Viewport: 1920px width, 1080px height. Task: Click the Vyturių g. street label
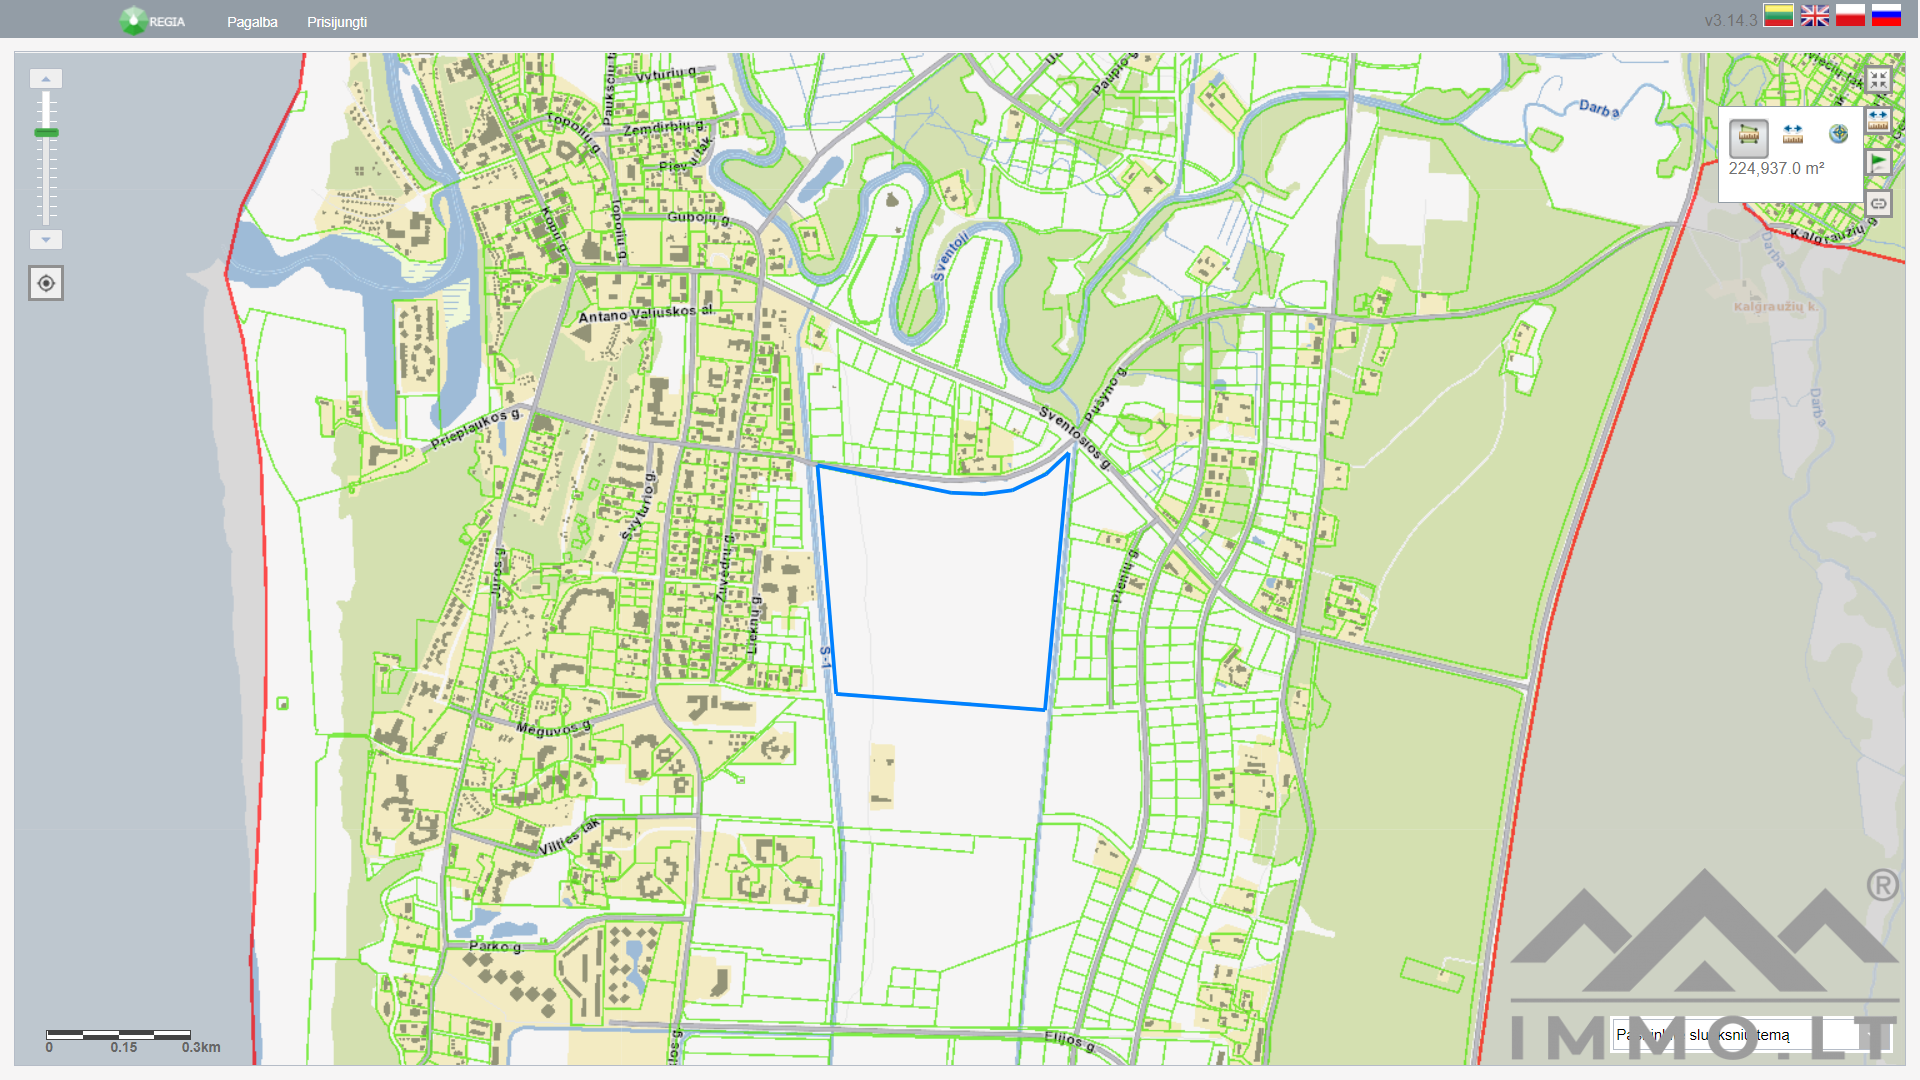coord(666,74)
